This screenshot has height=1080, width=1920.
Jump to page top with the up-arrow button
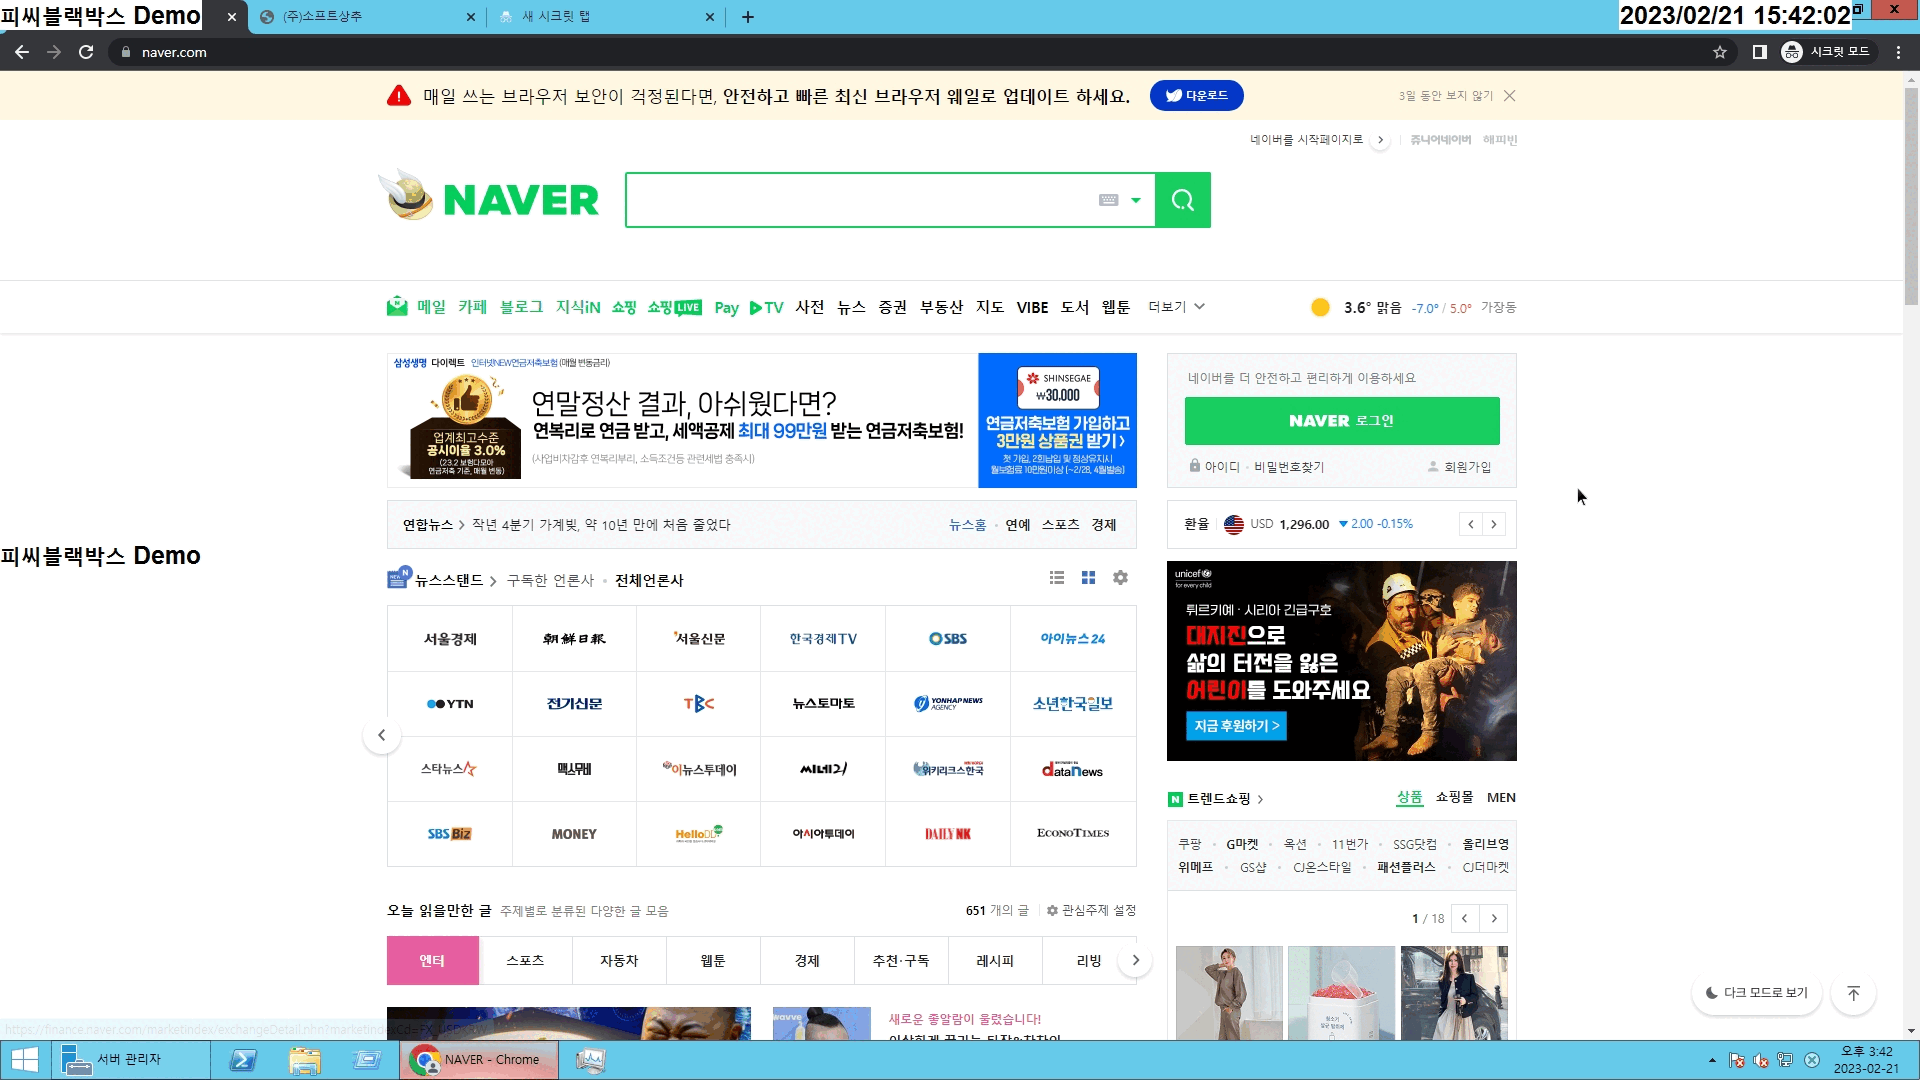[1853, 993]
